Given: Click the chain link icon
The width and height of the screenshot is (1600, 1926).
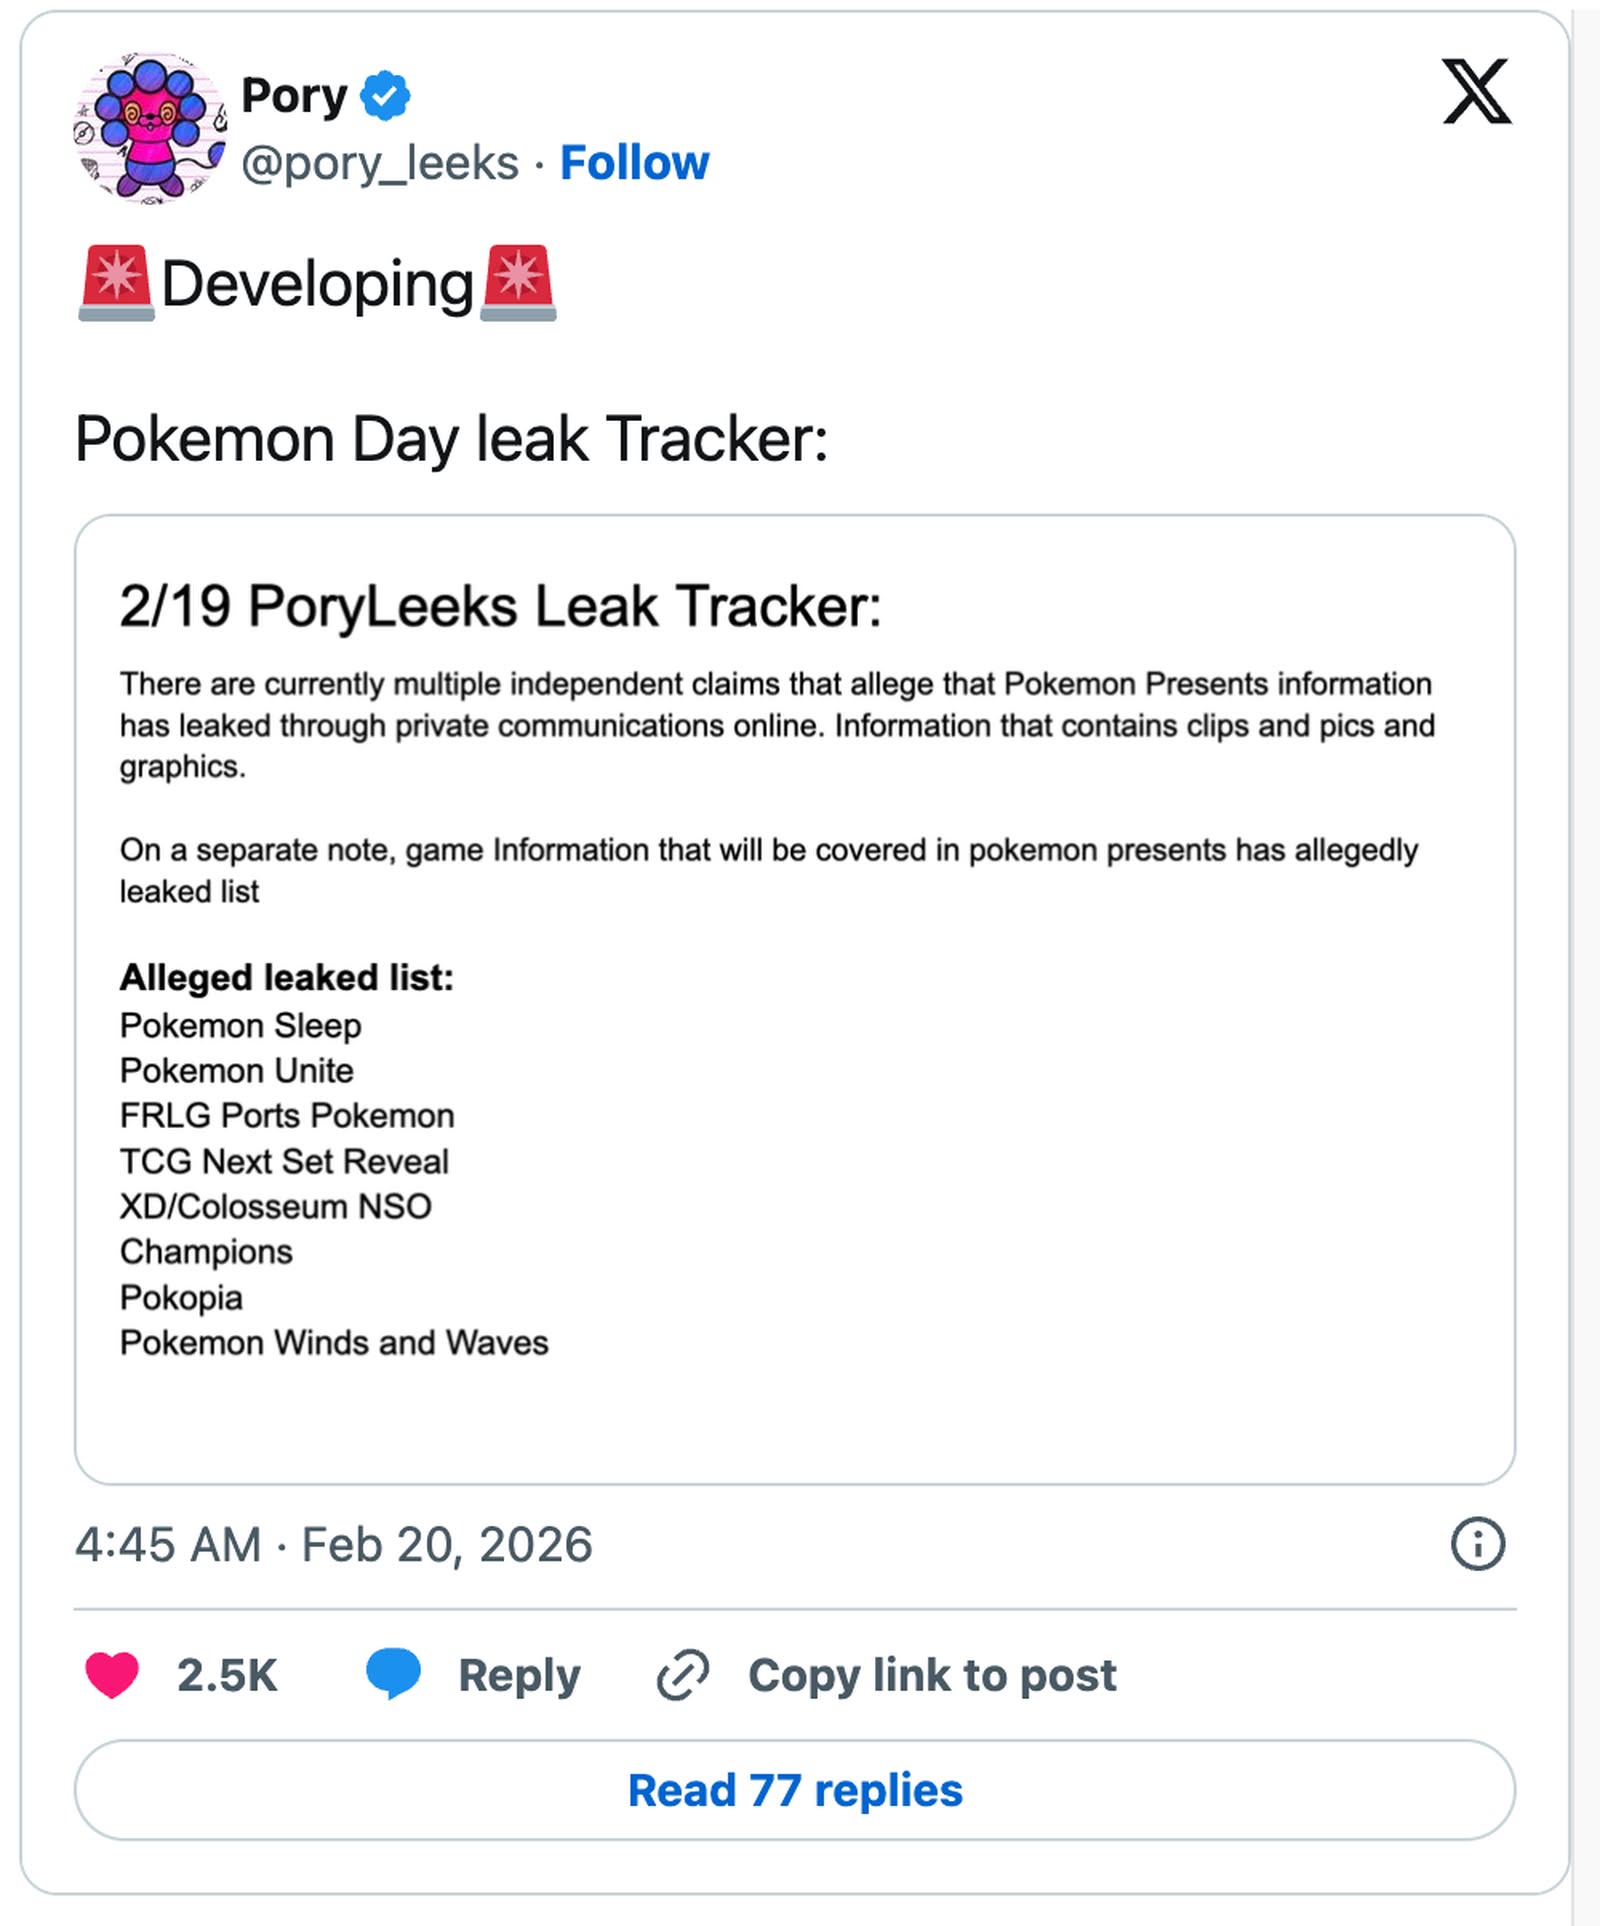Looking at the screenshot, I should point(683,1675).
